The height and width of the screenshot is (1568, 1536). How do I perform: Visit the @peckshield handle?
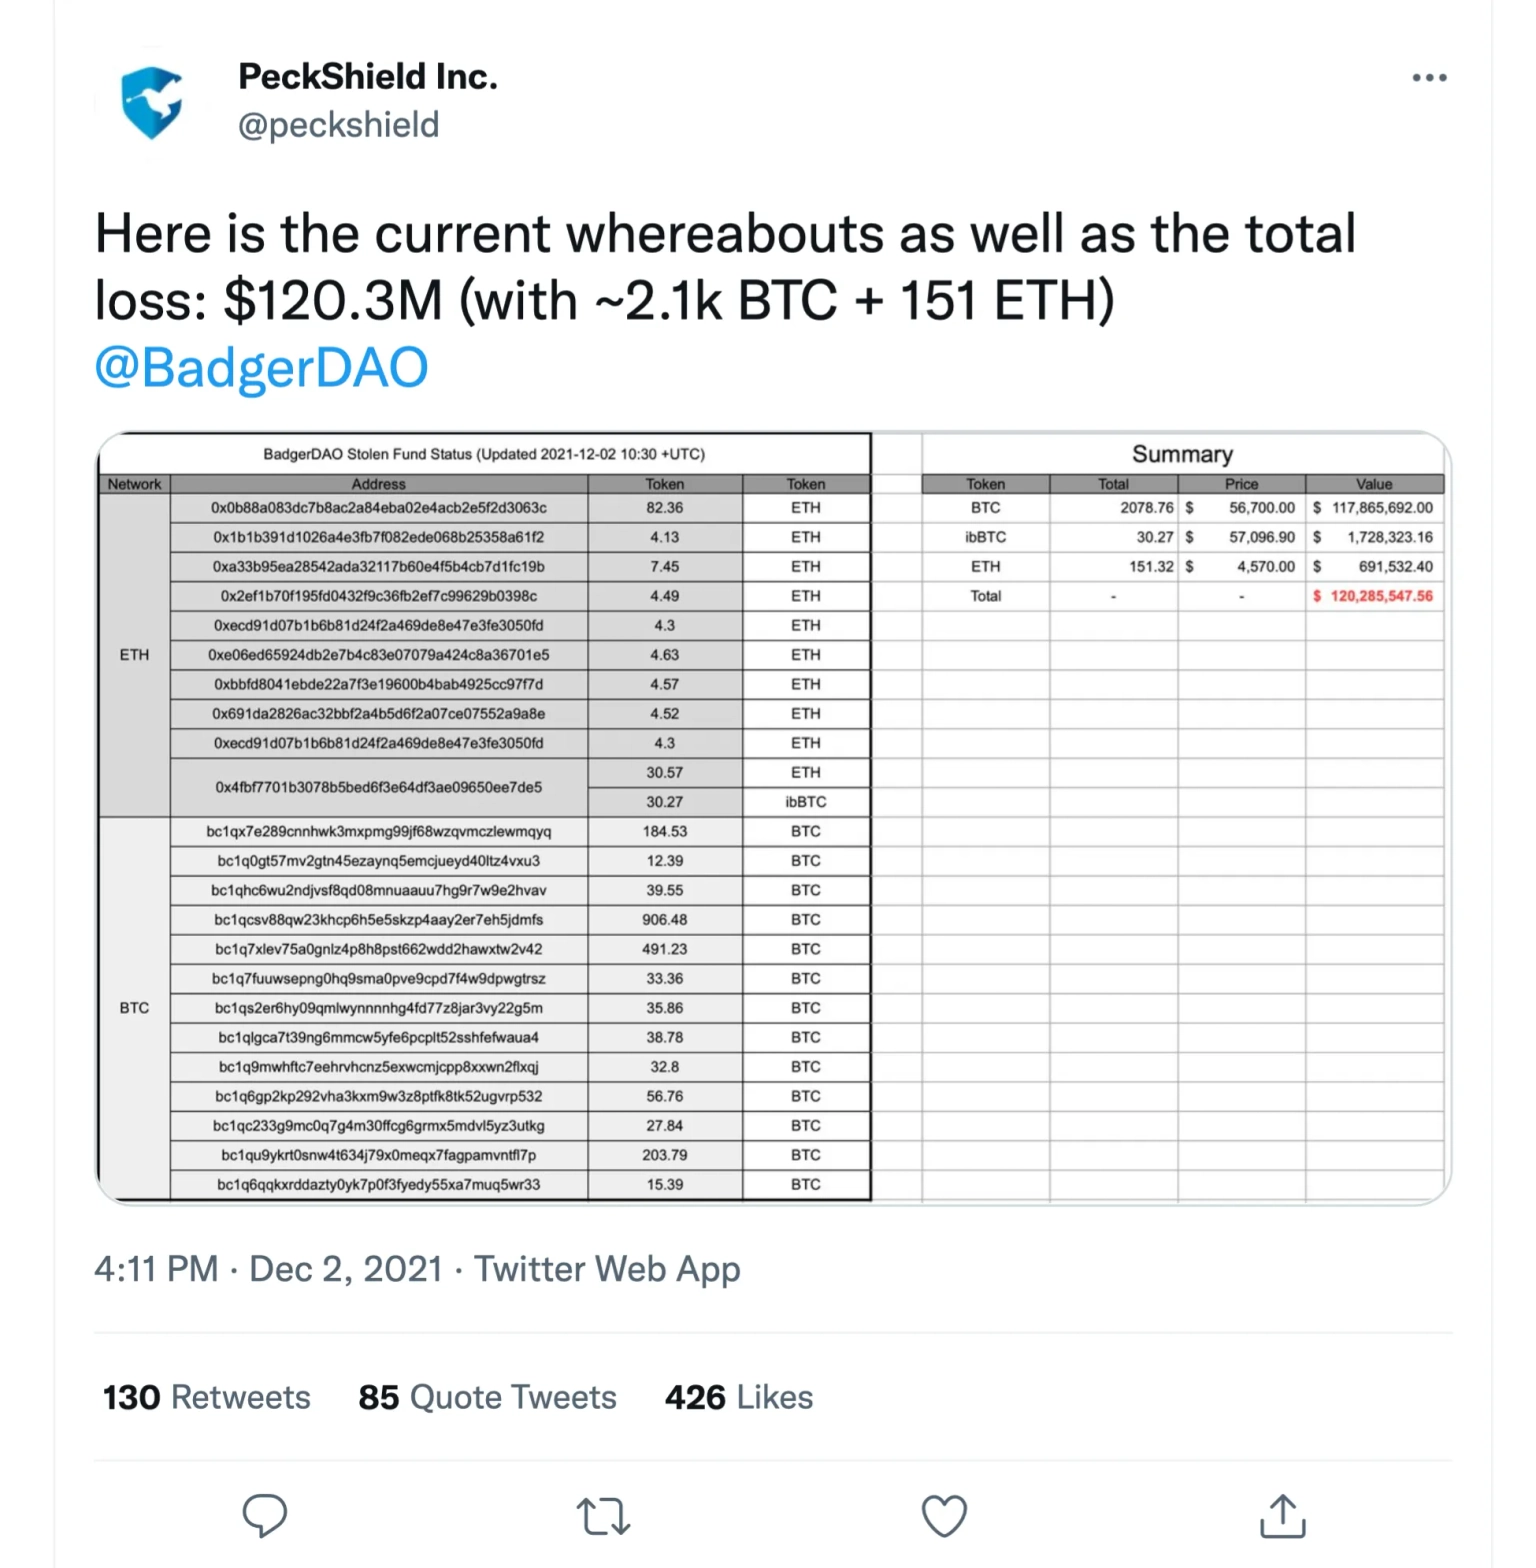339,125
